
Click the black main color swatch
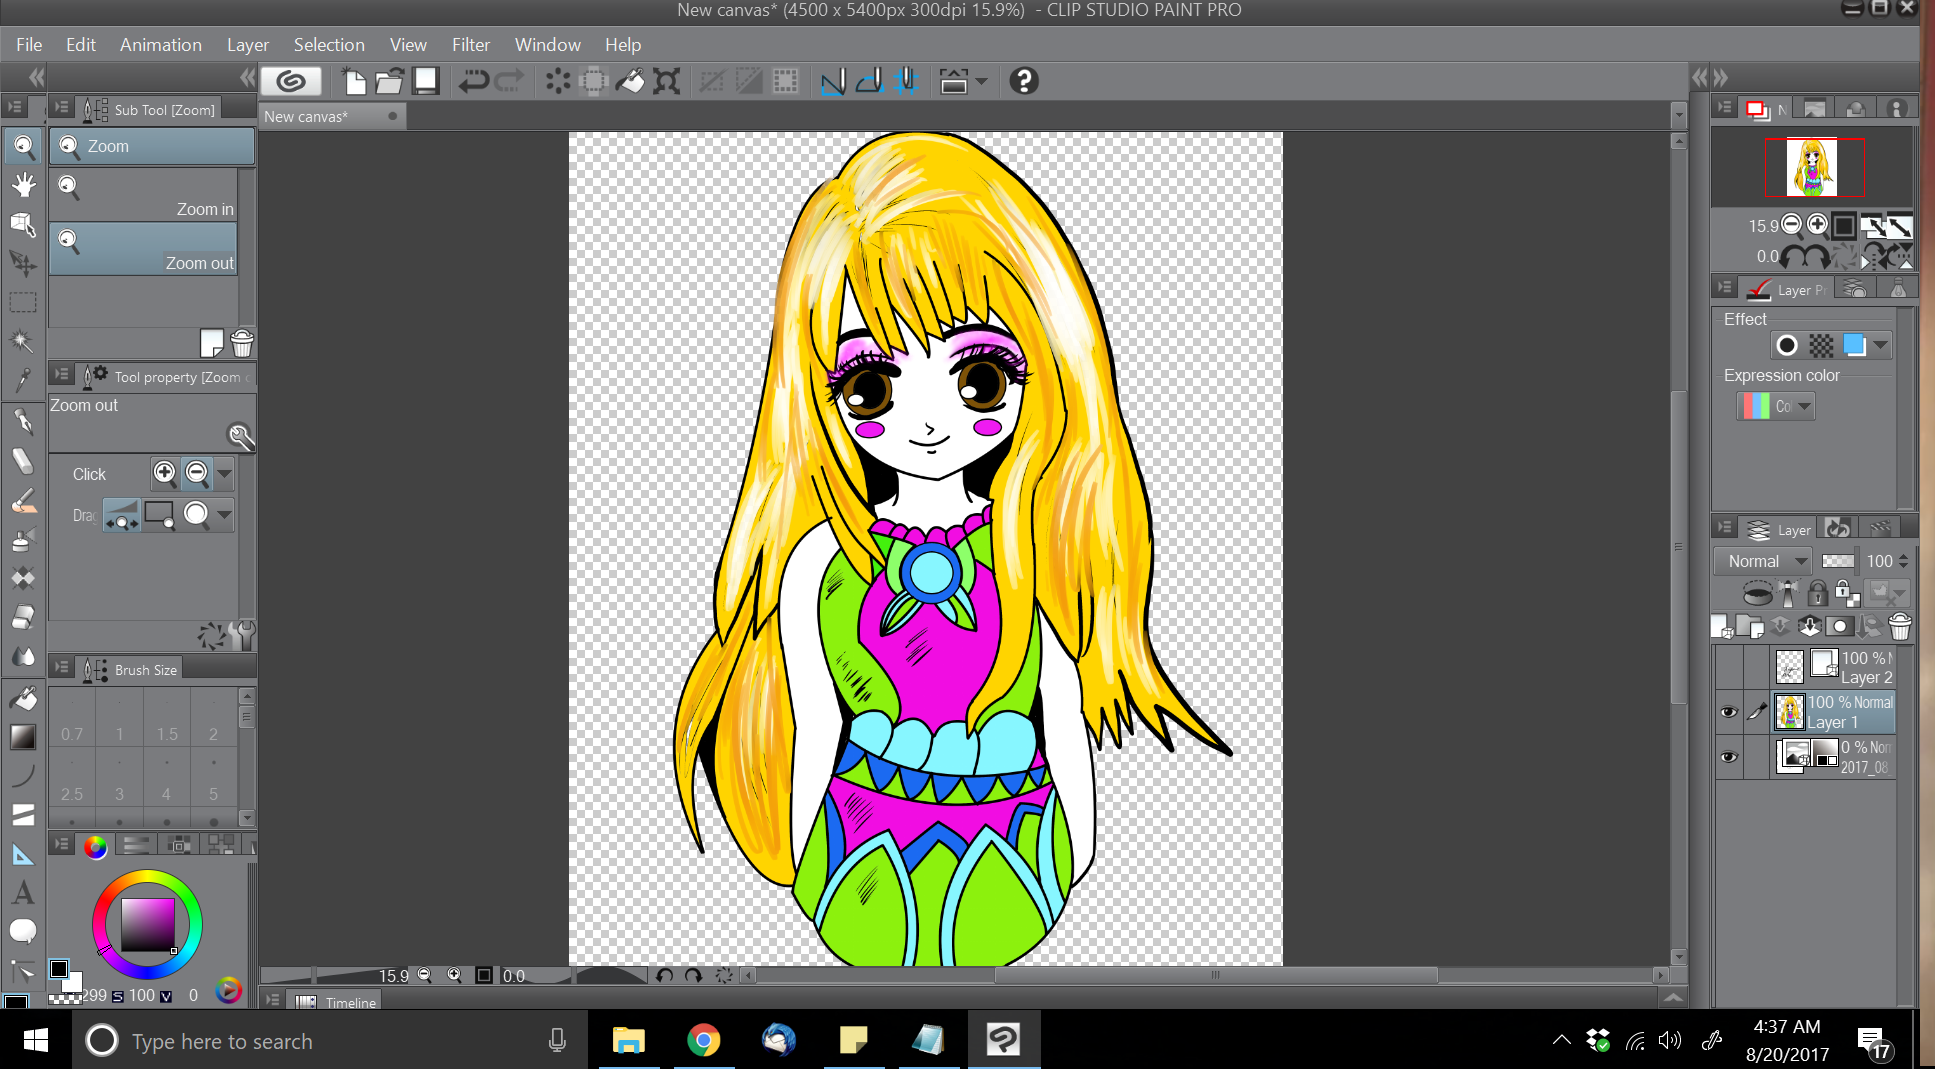pyautogui.click(x=59, y=969)
